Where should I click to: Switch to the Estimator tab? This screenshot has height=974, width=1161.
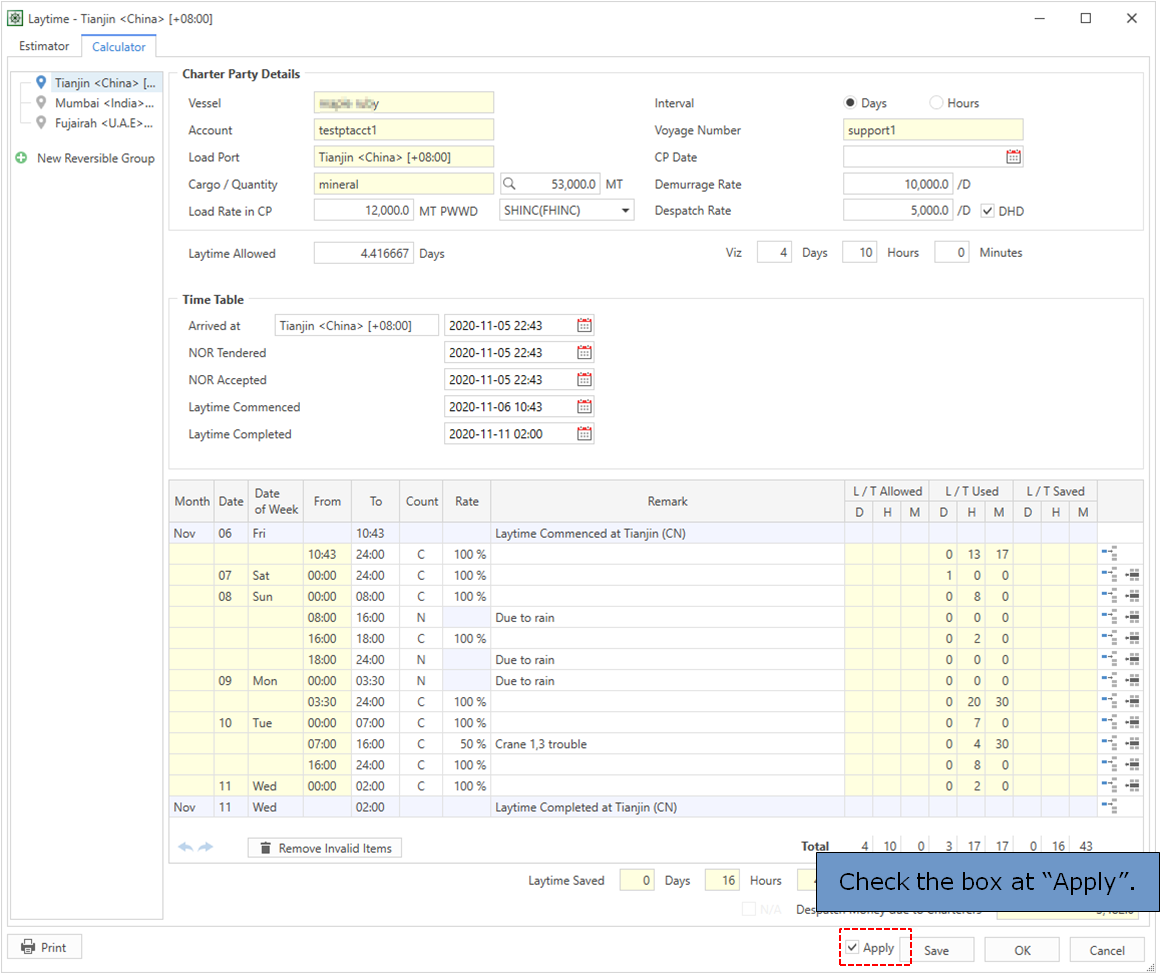(44, 46)
